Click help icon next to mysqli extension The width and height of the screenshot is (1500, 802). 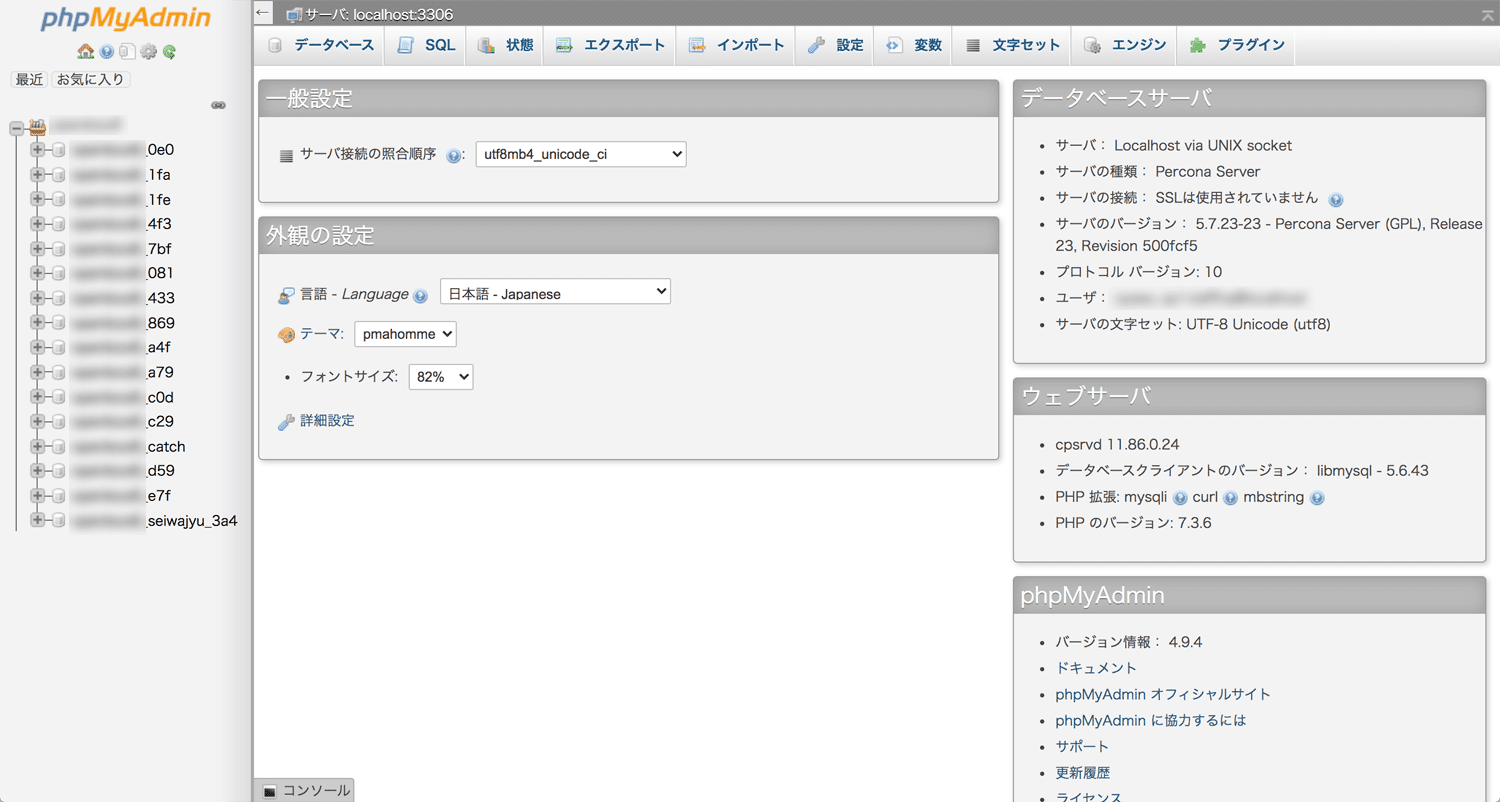(1180, 498)
